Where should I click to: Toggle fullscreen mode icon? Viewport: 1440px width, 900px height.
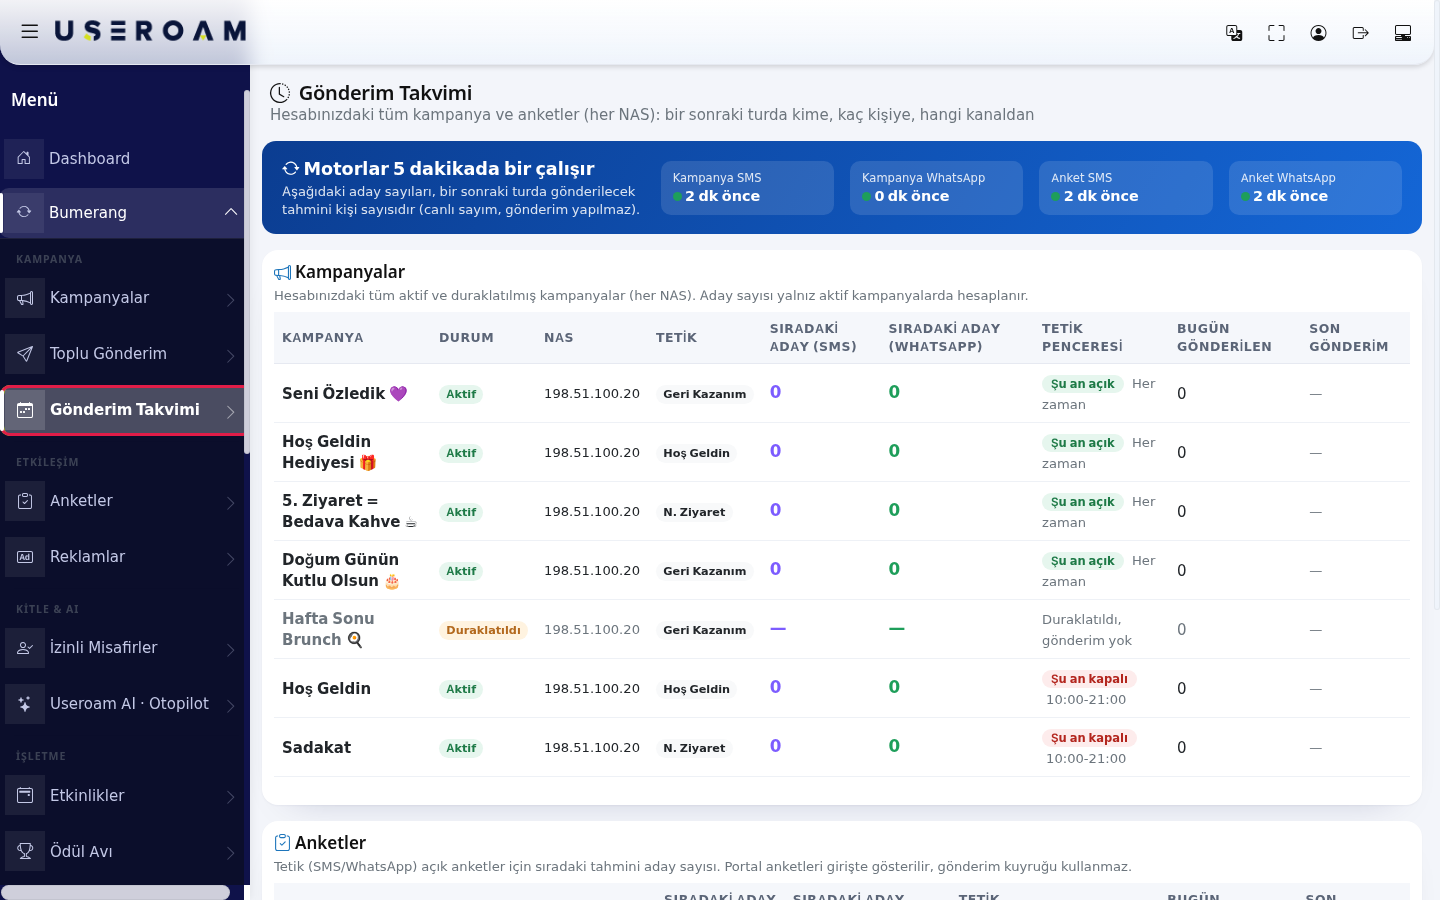pyautogui.click(x=1276, y=33)
